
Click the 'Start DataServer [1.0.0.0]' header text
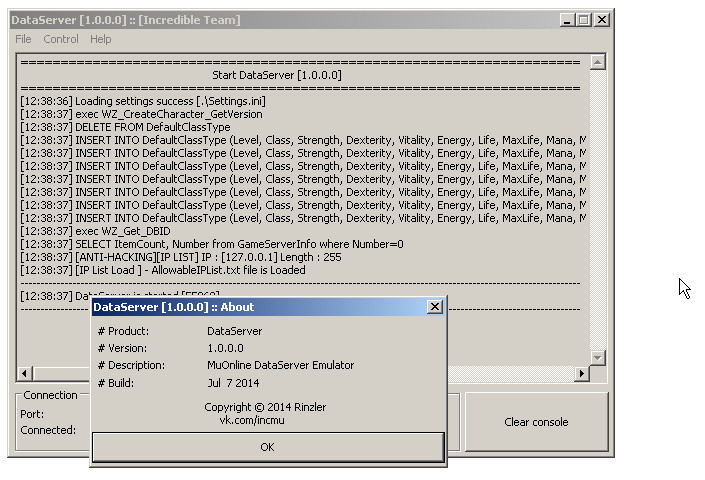(x=277, y=75)
